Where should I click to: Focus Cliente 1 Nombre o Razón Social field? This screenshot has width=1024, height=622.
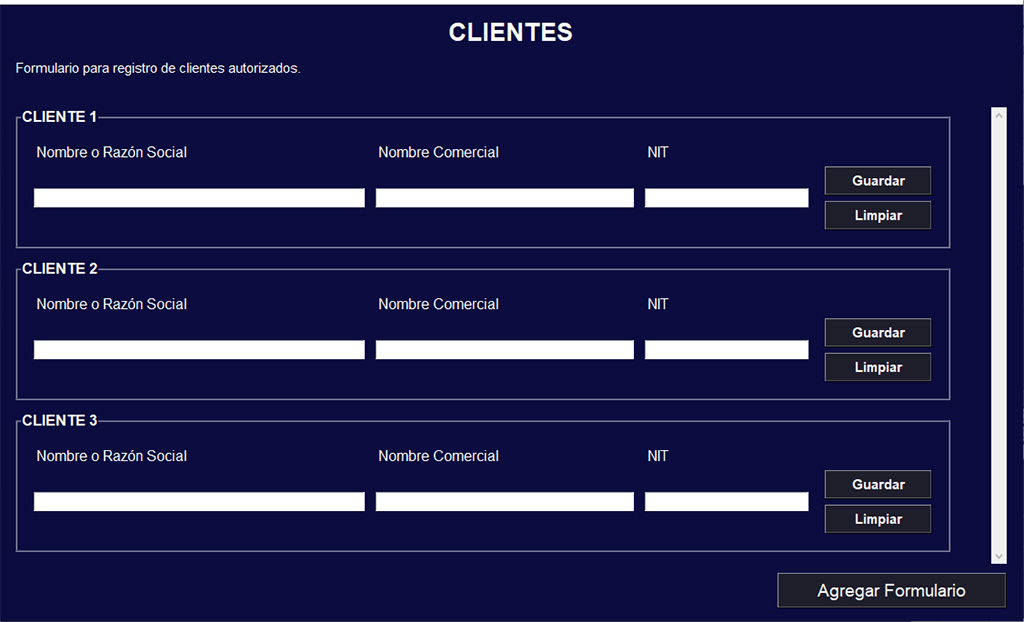point(199,198)
